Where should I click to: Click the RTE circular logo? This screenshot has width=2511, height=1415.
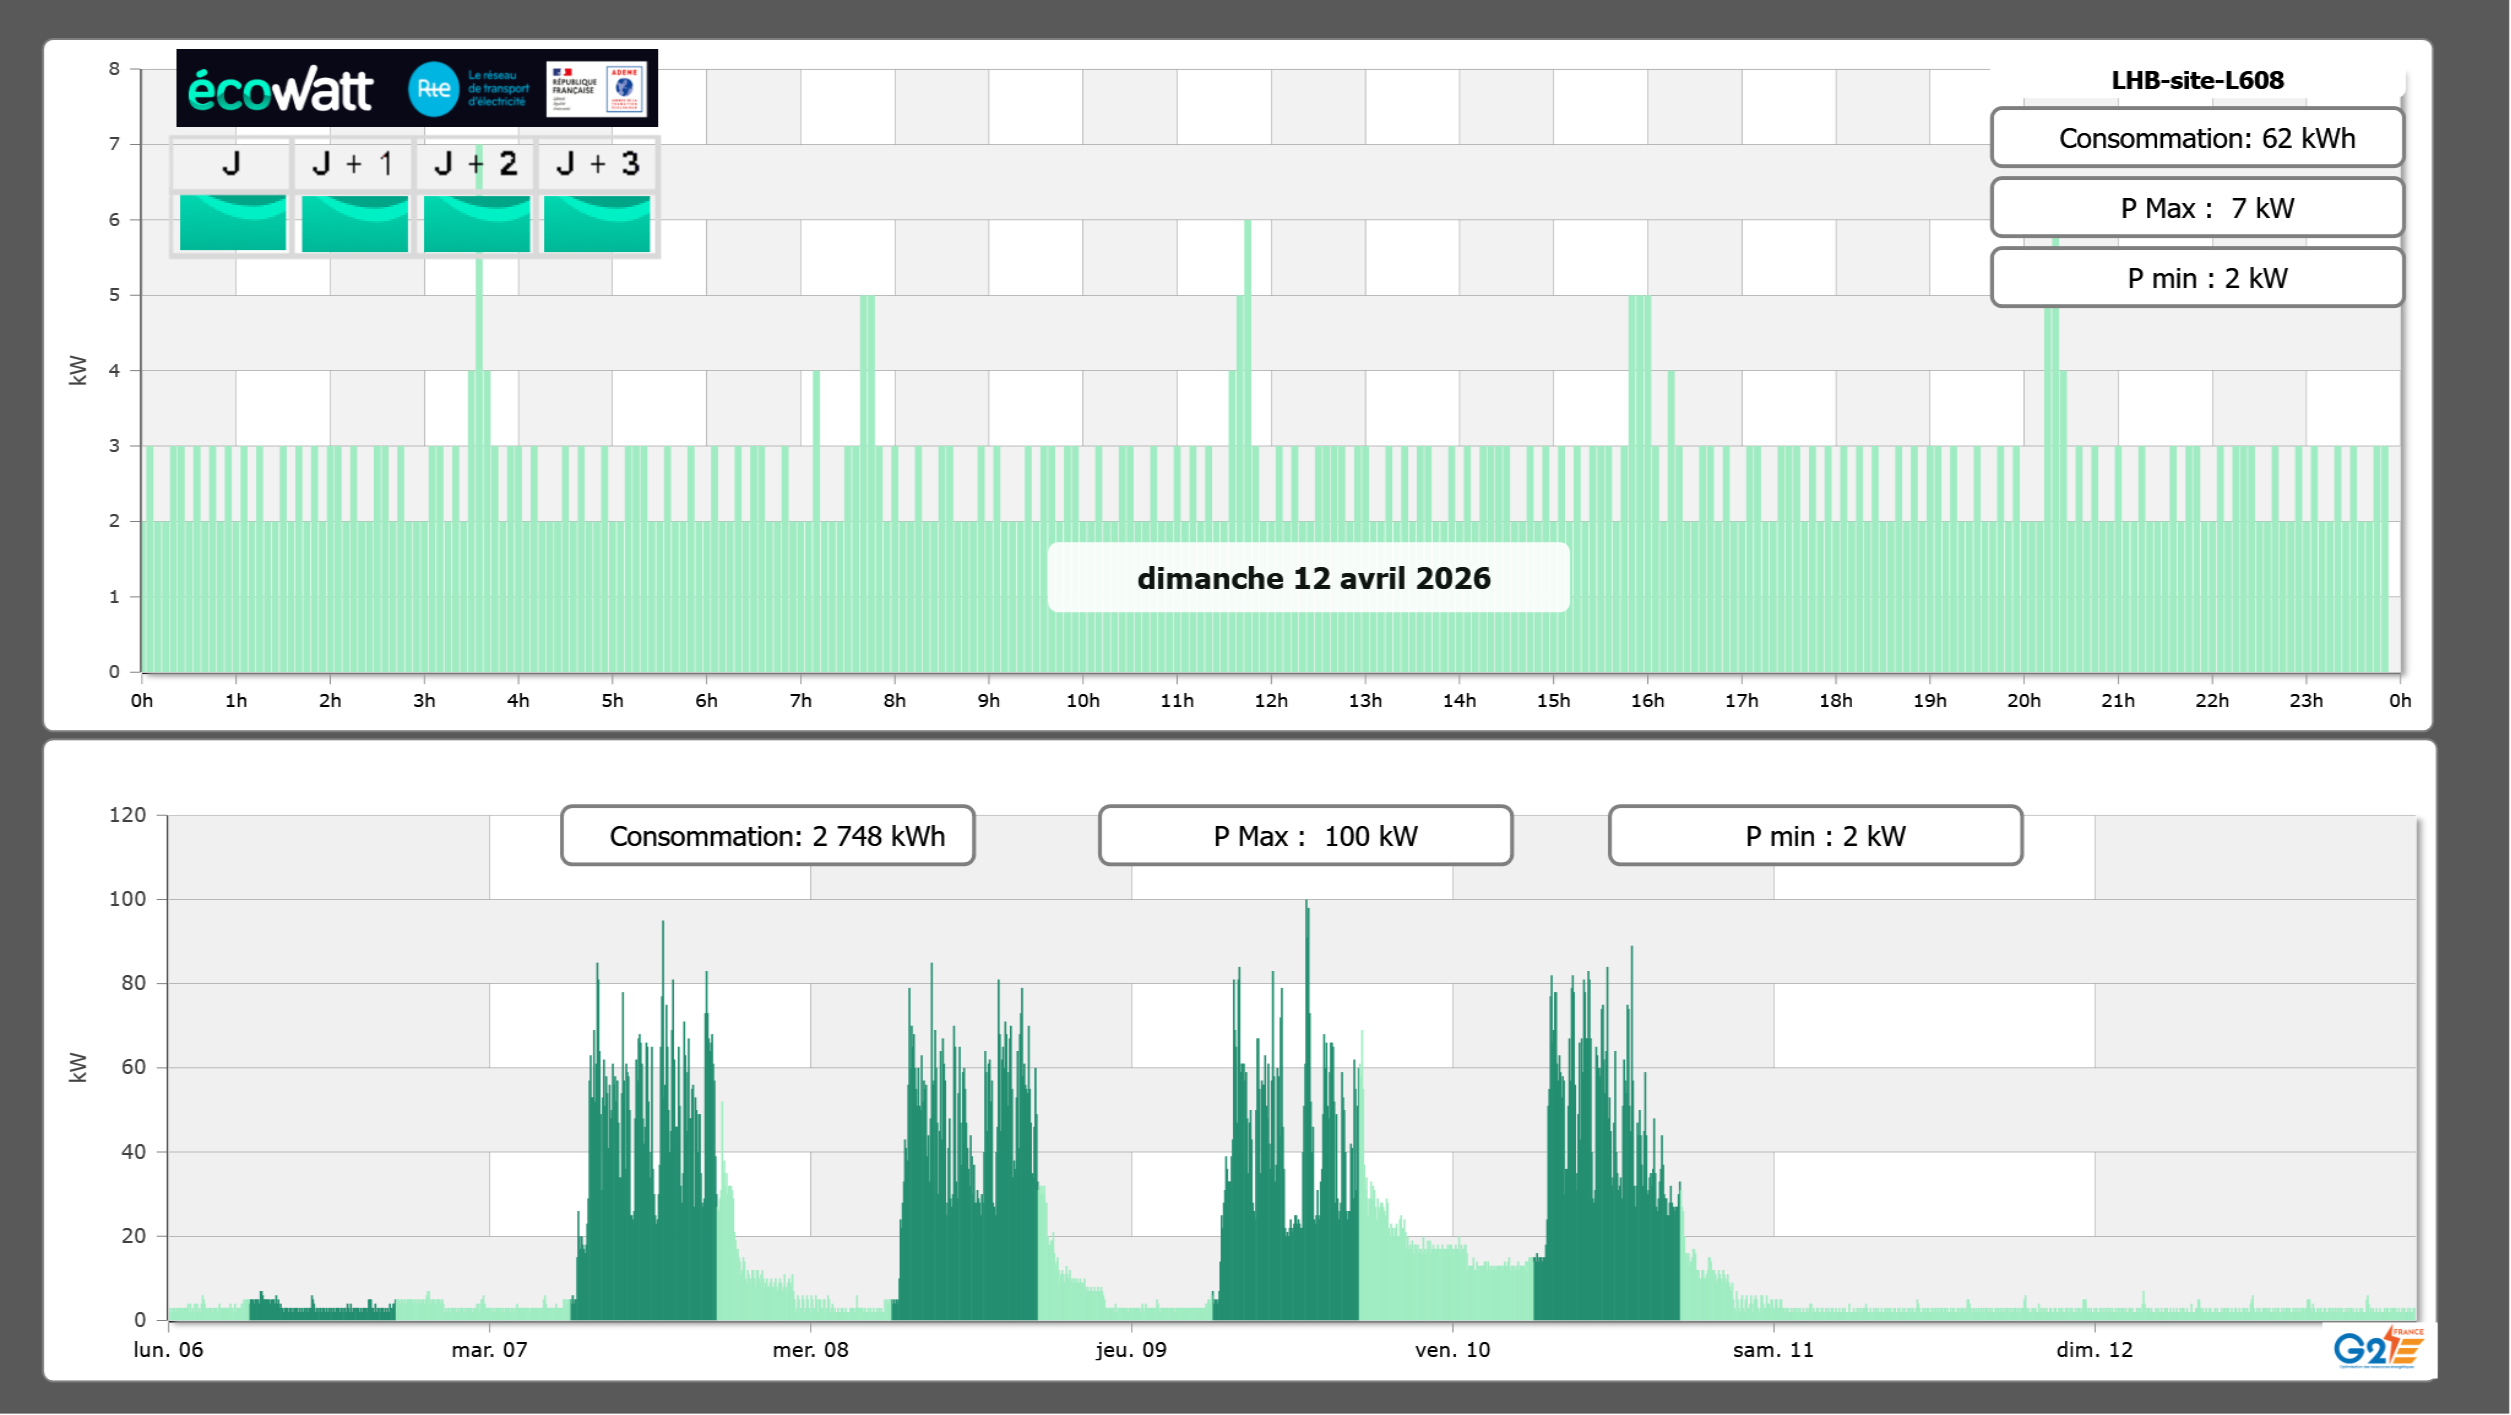pos(433,89)
